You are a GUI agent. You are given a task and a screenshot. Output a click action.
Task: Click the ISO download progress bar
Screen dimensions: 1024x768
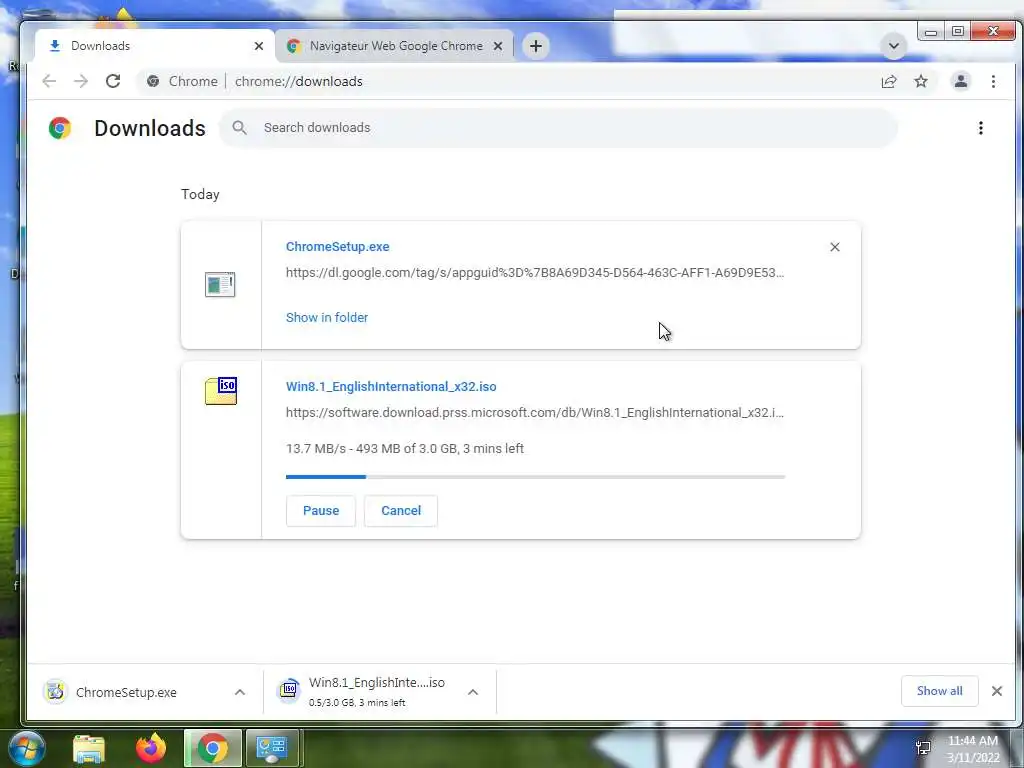point(536,477)
